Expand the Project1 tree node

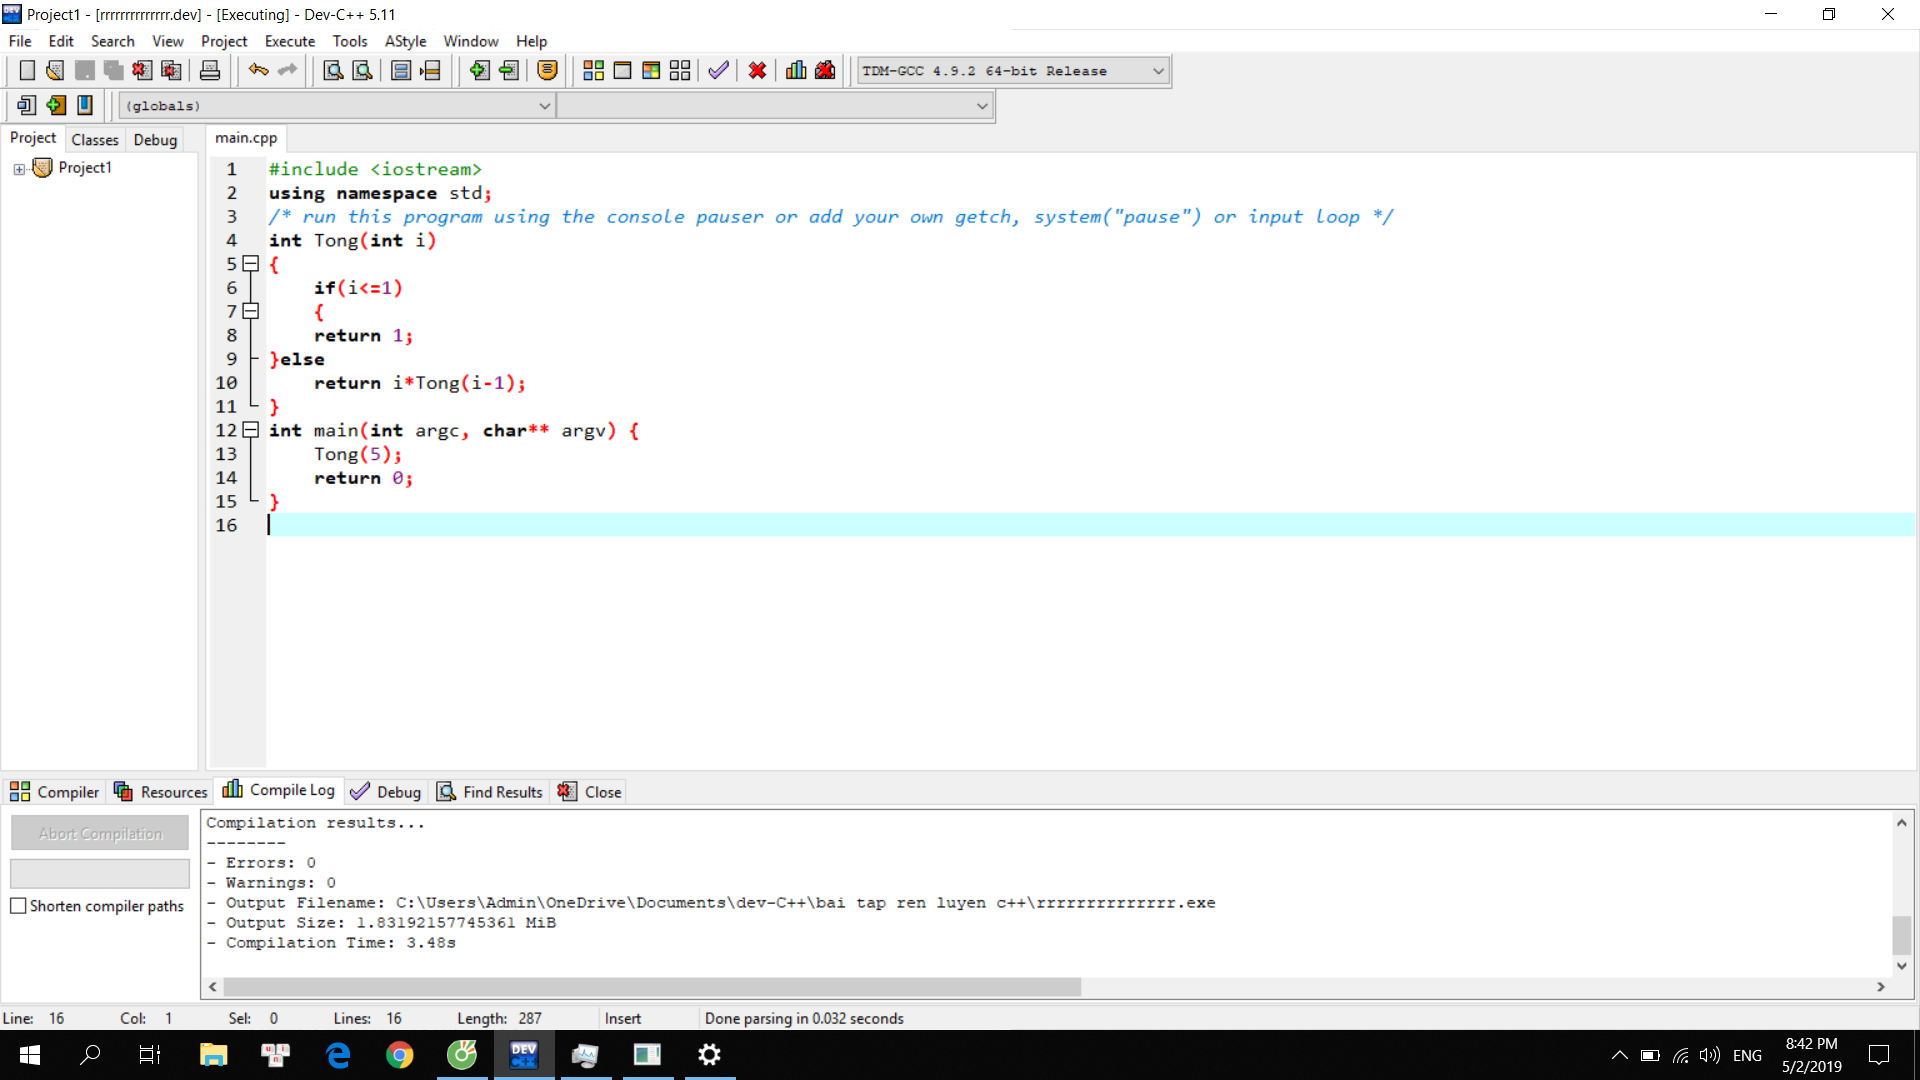point(19,169)
